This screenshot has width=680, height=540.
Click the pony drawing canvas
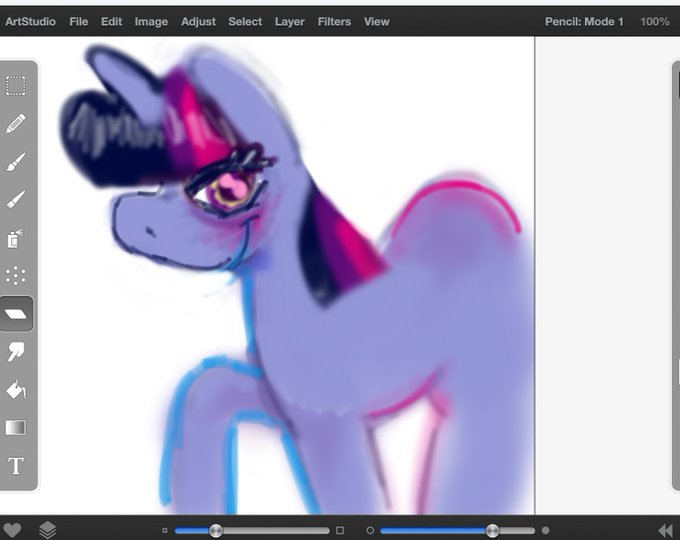pyautogui.click(x=286, y=276)
